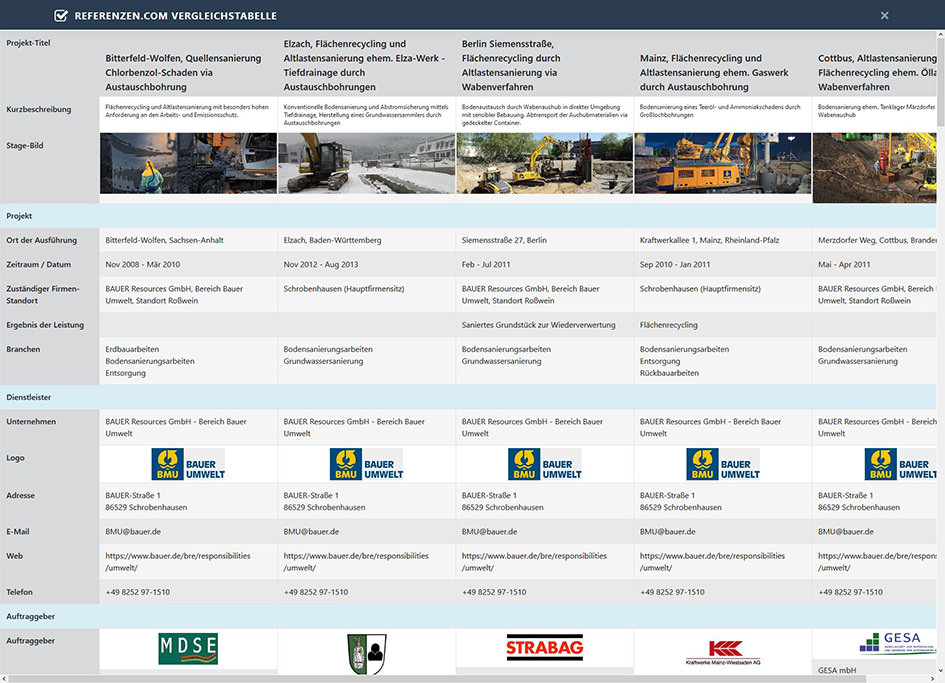Click the Kraftwerke Mainz-Wiesbaden AG logo
This screenshot has width=945, height=683.
722,651
